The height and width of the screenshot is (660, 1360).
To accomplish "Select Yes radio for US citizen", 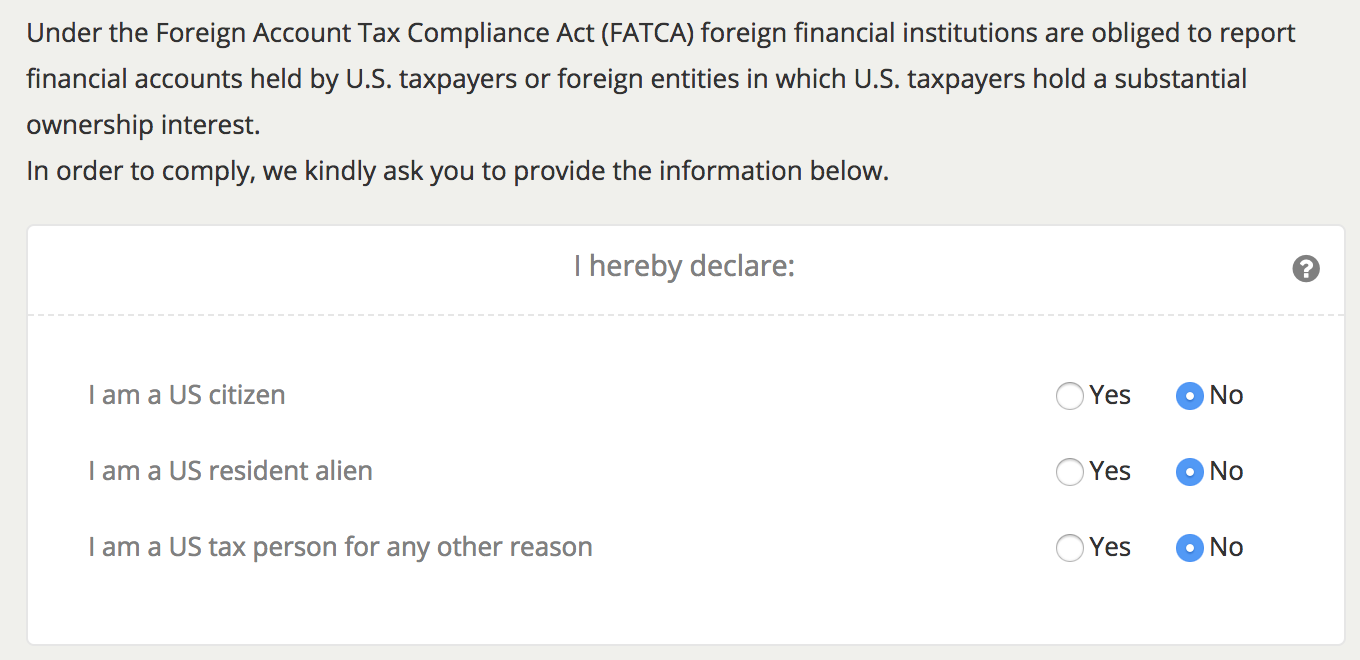I will pos(1070,396).
